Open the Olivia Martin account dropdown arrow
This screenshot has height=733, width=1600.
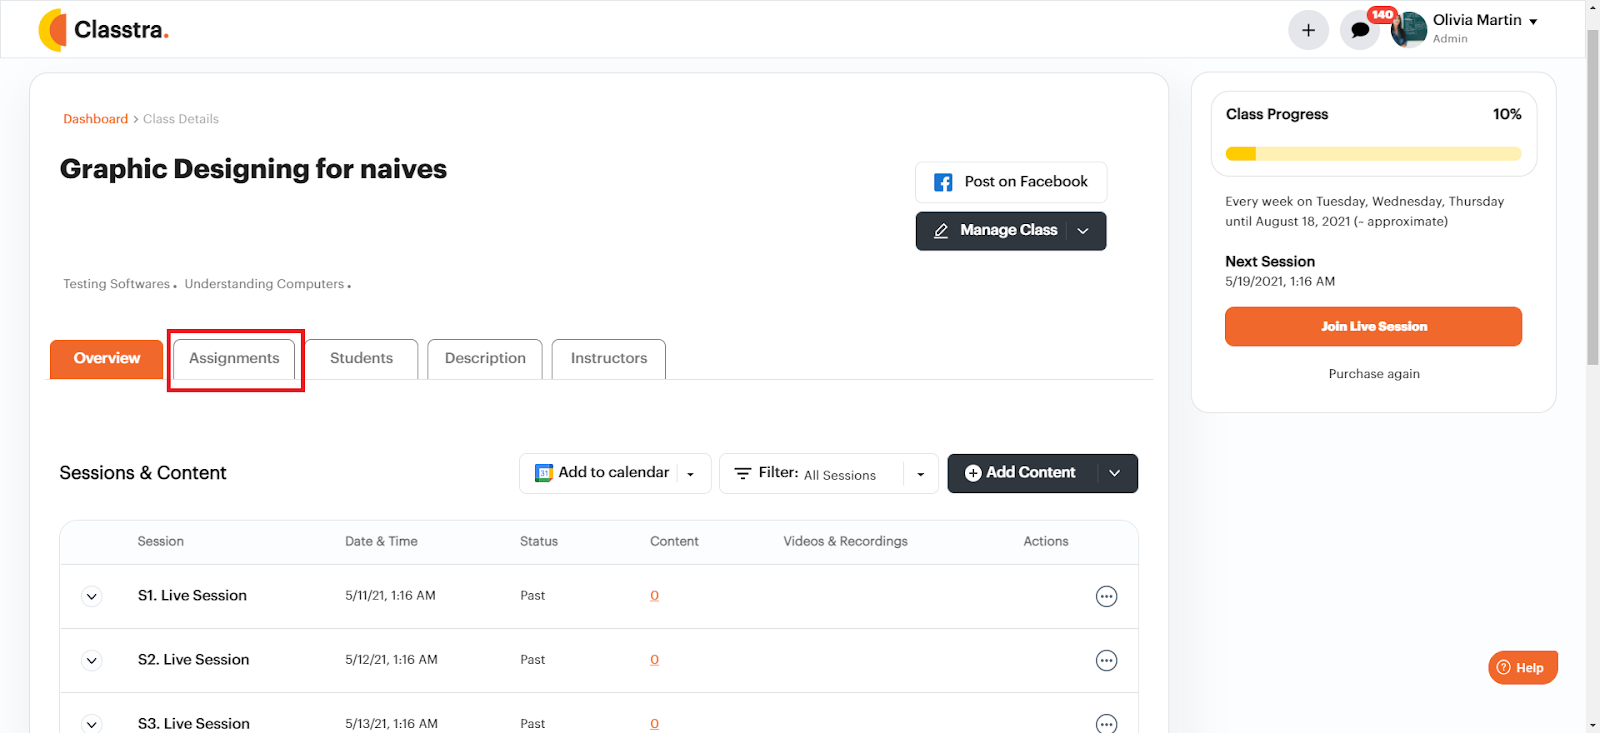tap(1533, 22)
